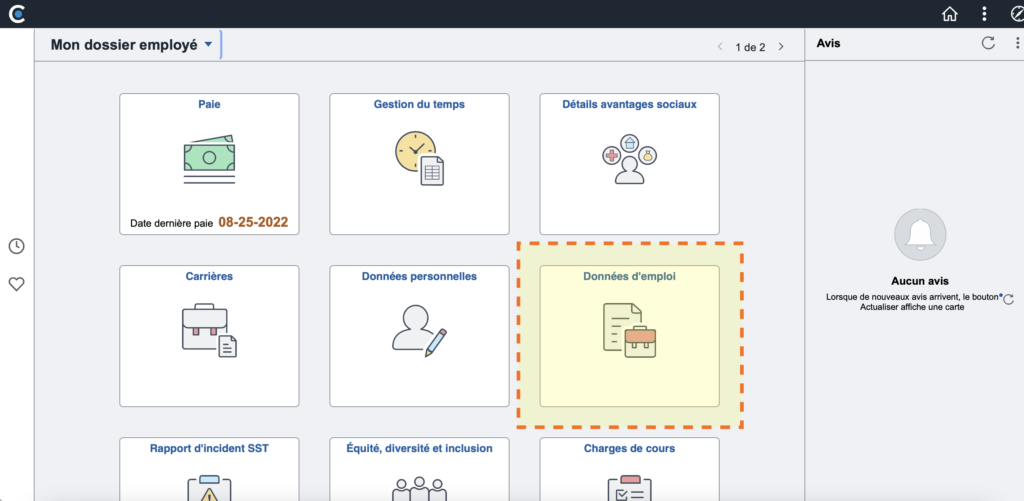Open the Carrières tile
The width and height of the screenshot is (1024, 501).
209,336
